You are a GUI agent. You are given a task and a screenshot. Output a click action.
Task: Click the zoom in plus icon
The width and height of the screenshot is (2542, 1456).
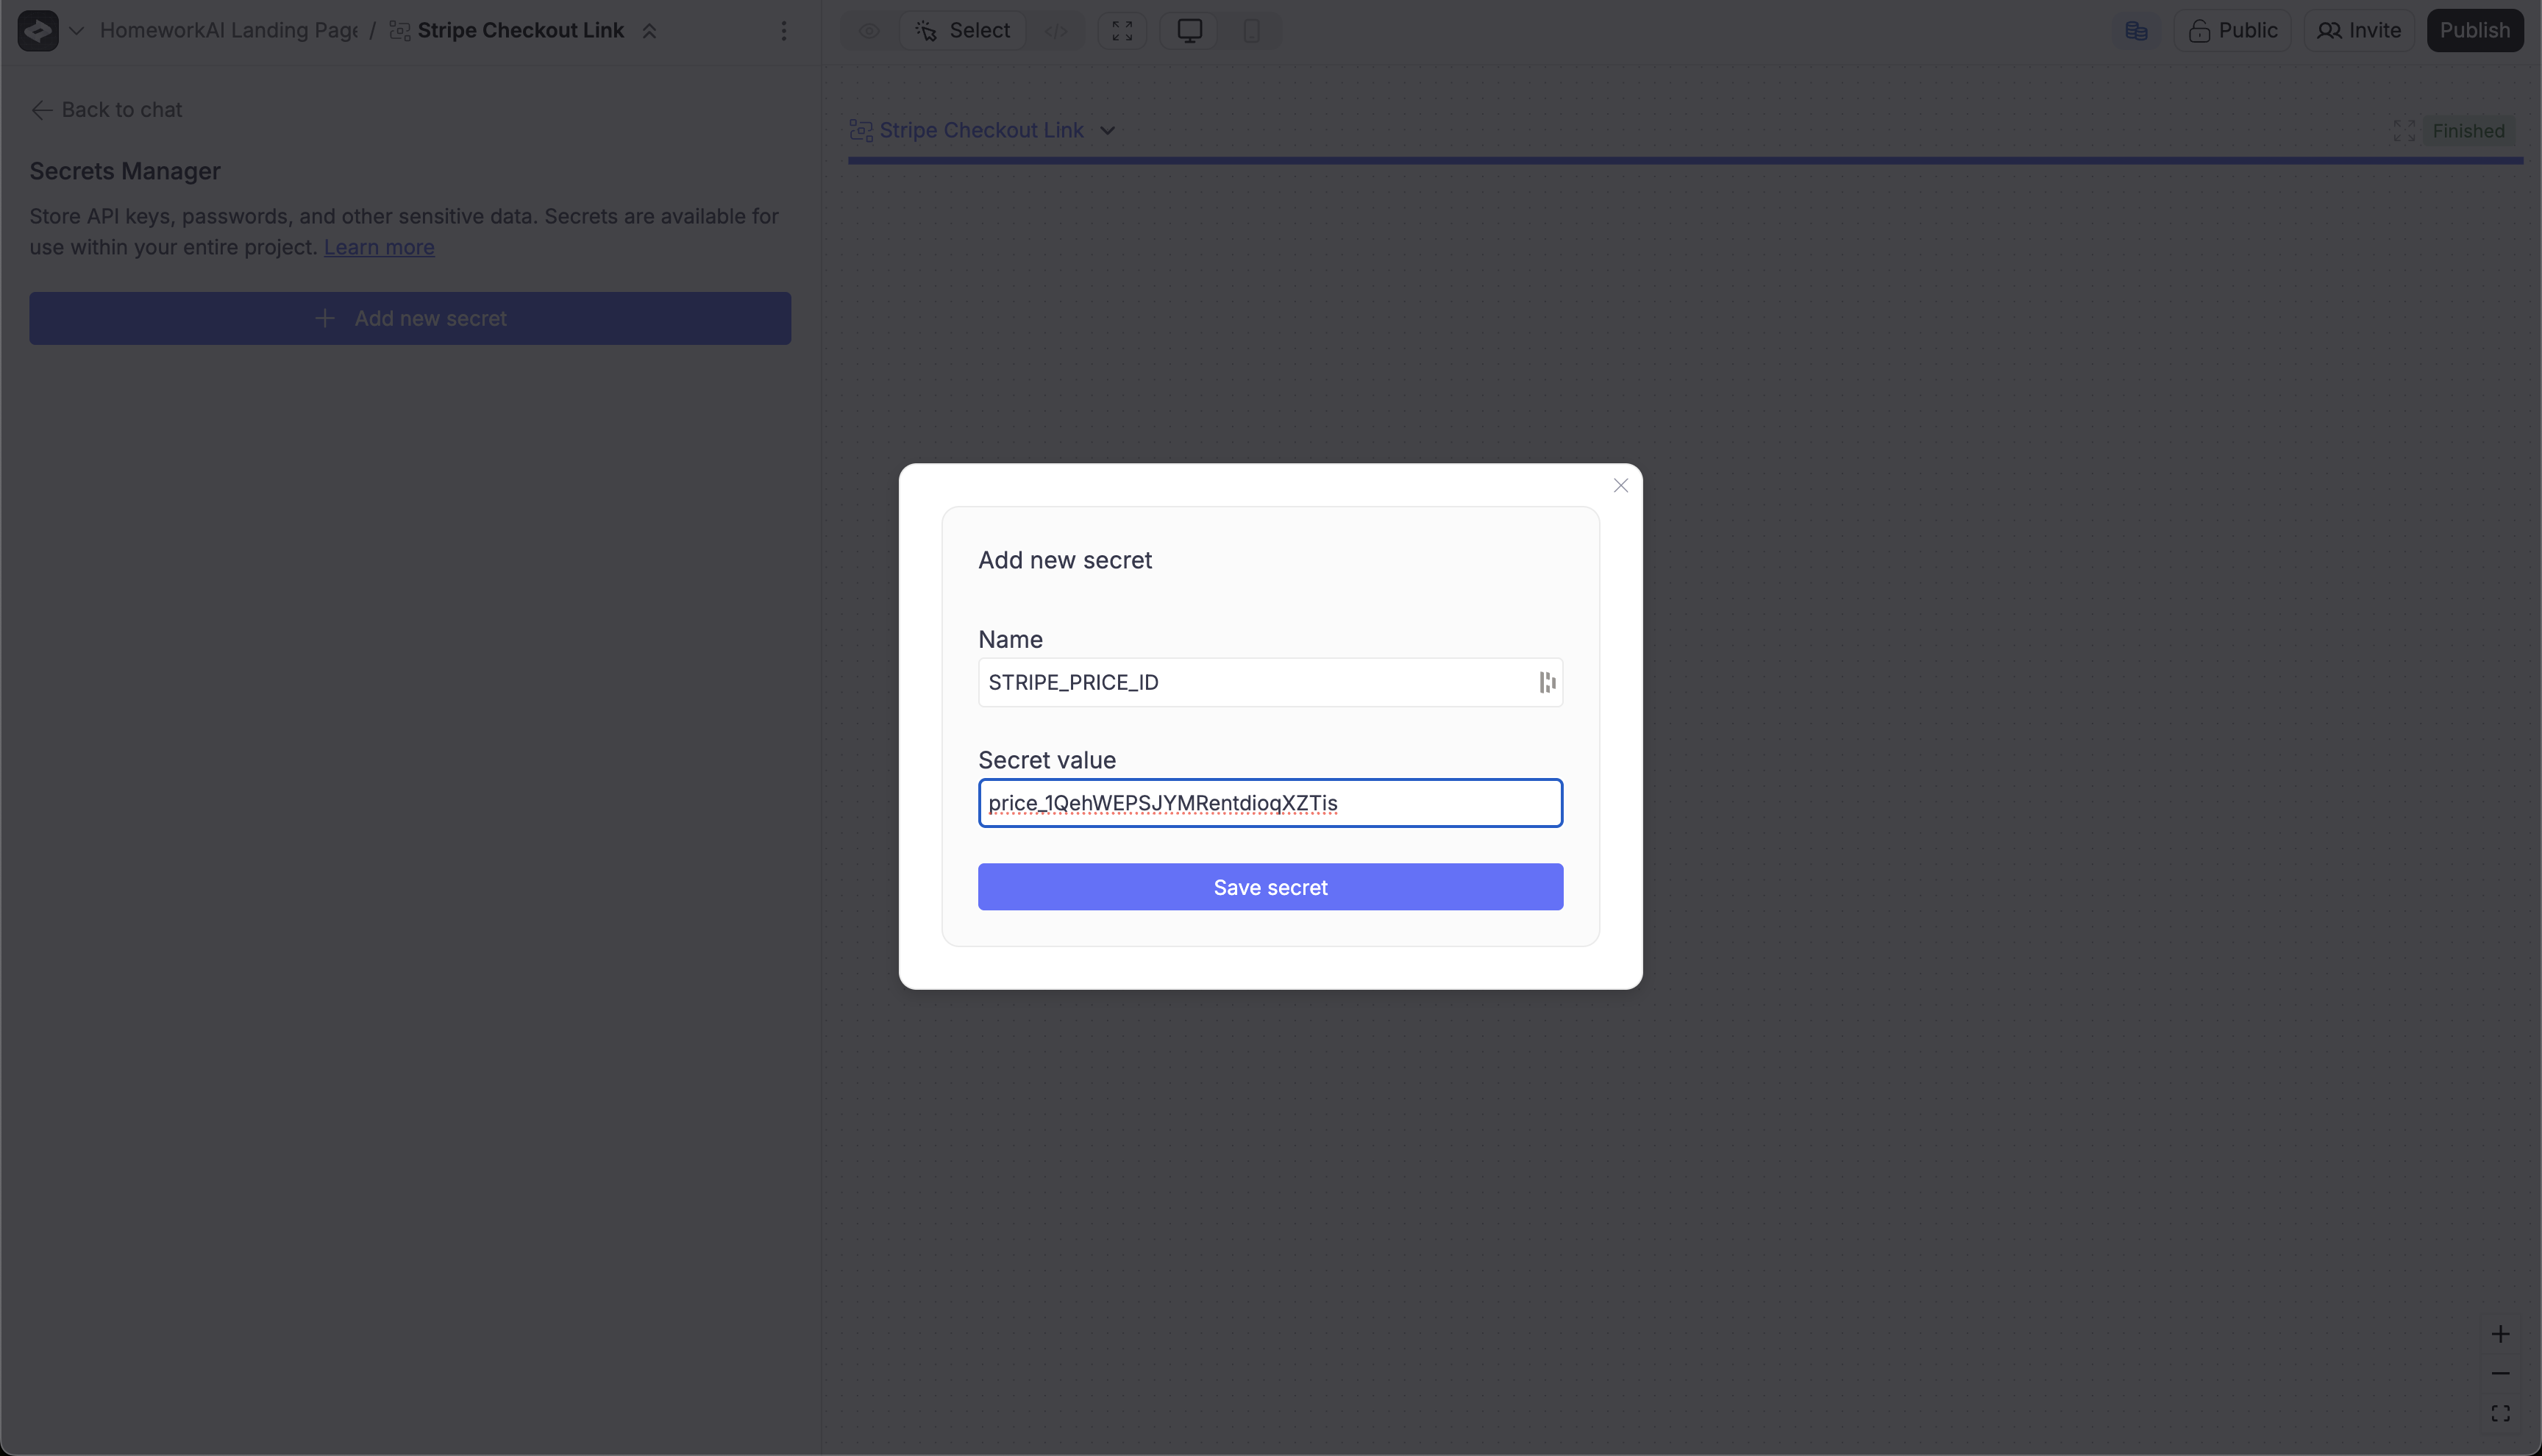2500,1334
